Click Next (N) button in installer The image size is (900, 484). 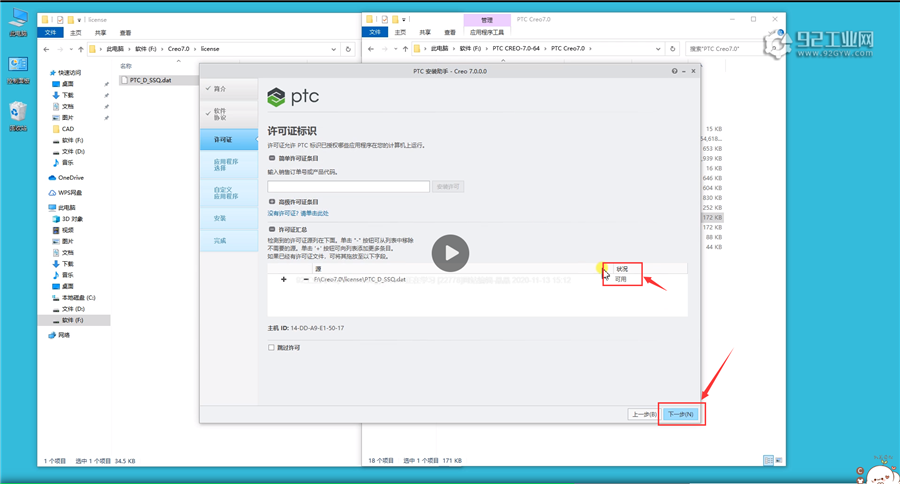681,414
